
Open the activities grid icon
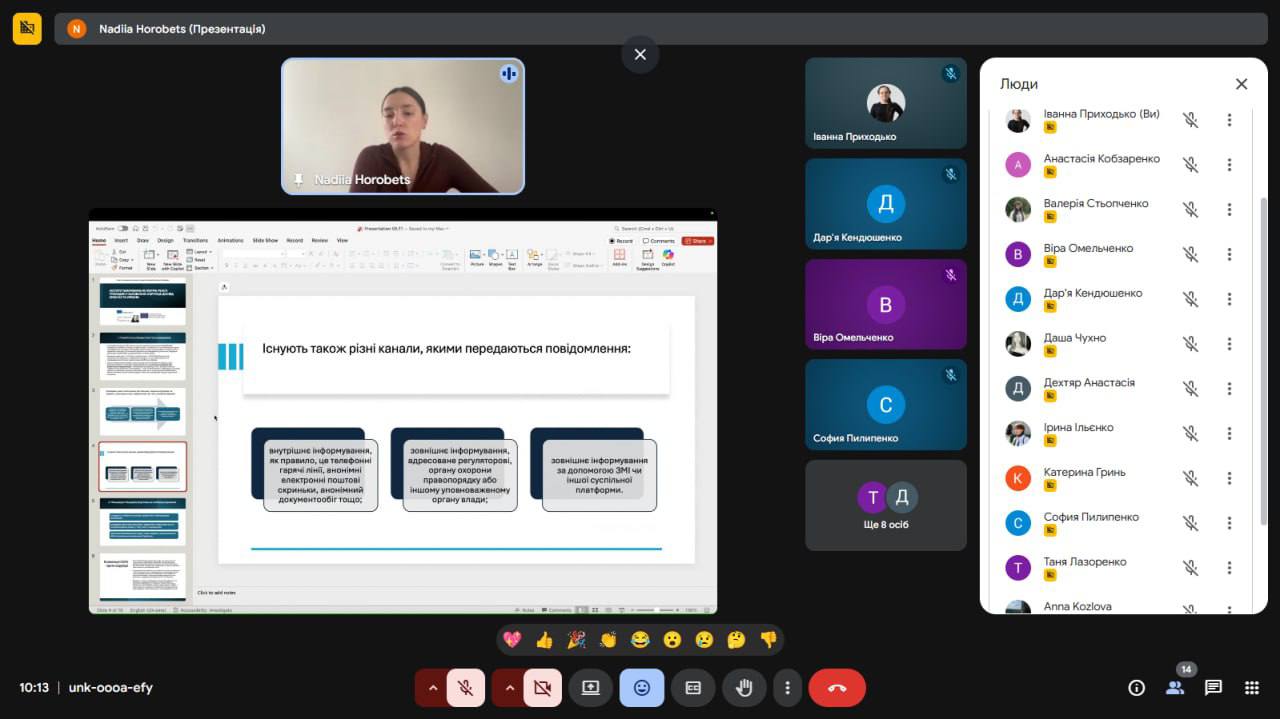click(1251, 688)
